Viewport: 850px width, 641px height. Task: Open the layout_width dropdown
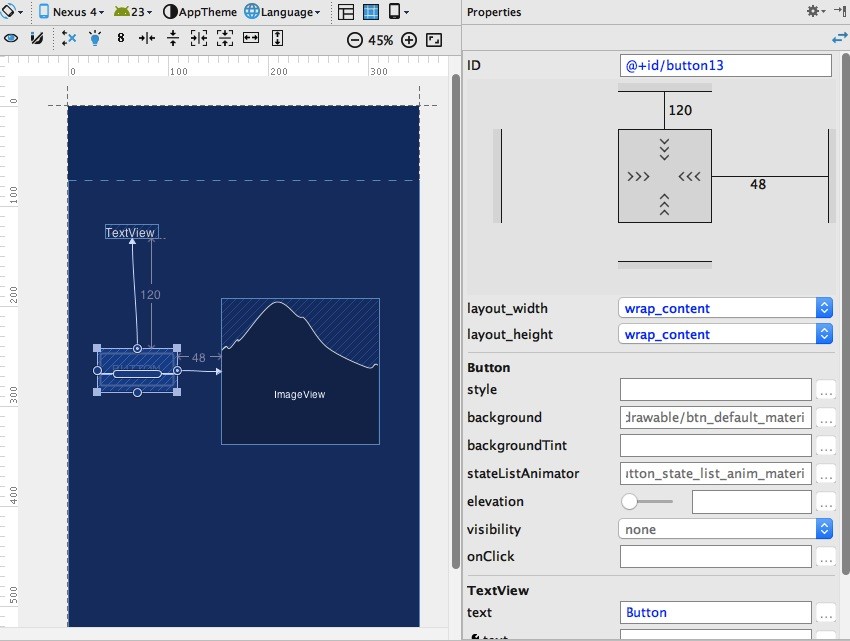pyautogui.click(x=725, y=308)
